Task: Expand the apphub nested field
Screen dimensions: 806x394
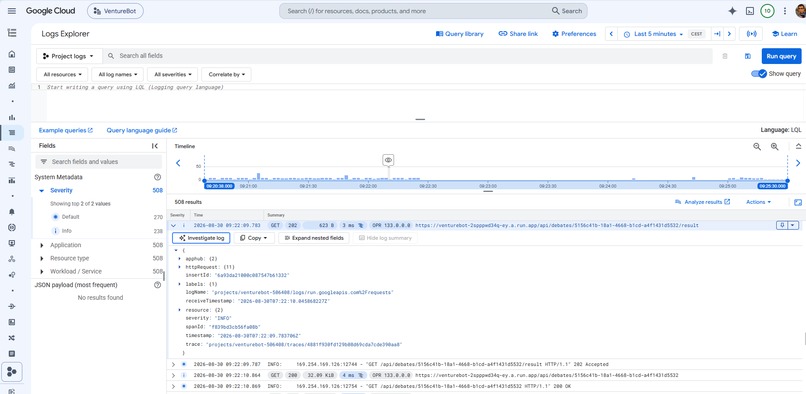Action: point(179,258)
